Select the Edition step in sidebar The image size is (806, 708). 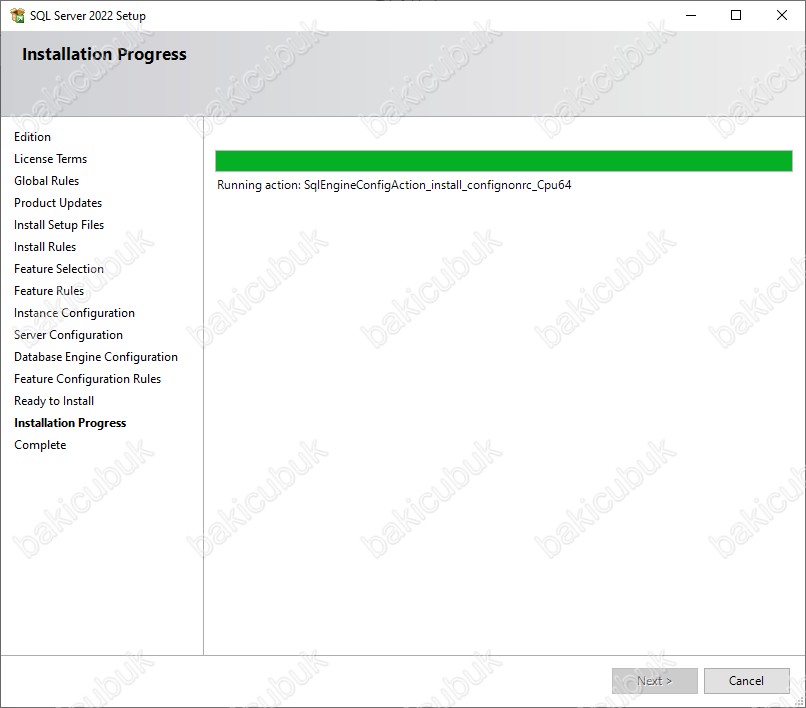tap(32, 137)
